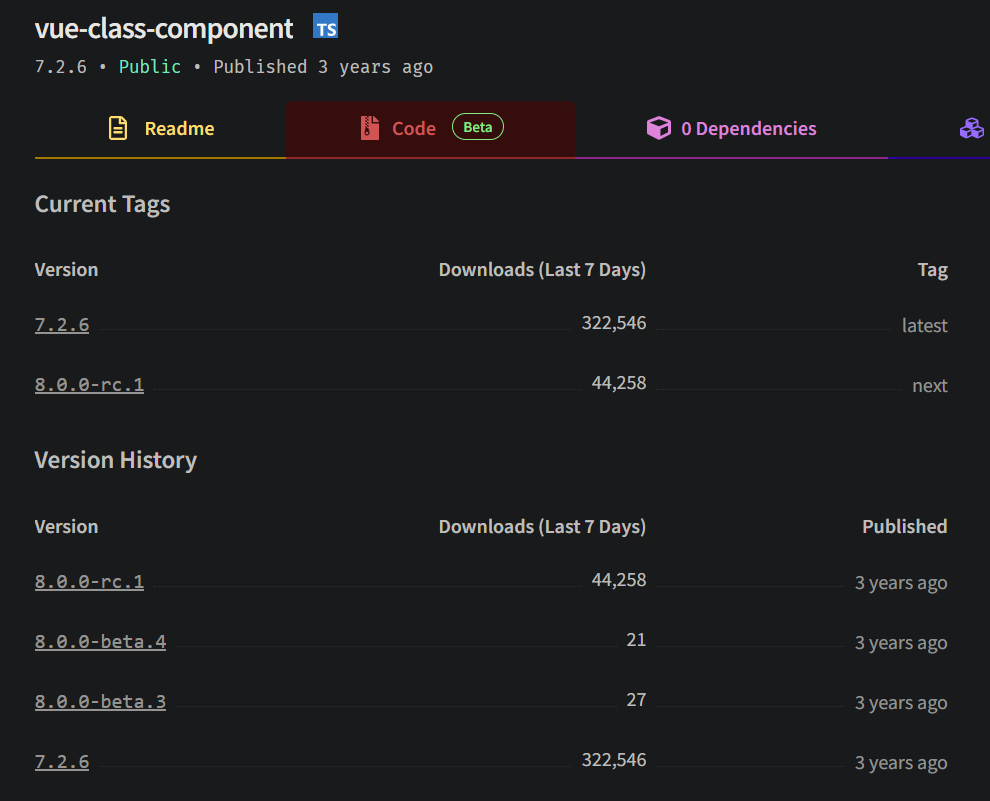Screen dimensions: 990x801
Task: Switch to the Code tab
Action: pyautogui.click(x=431, y=129)
